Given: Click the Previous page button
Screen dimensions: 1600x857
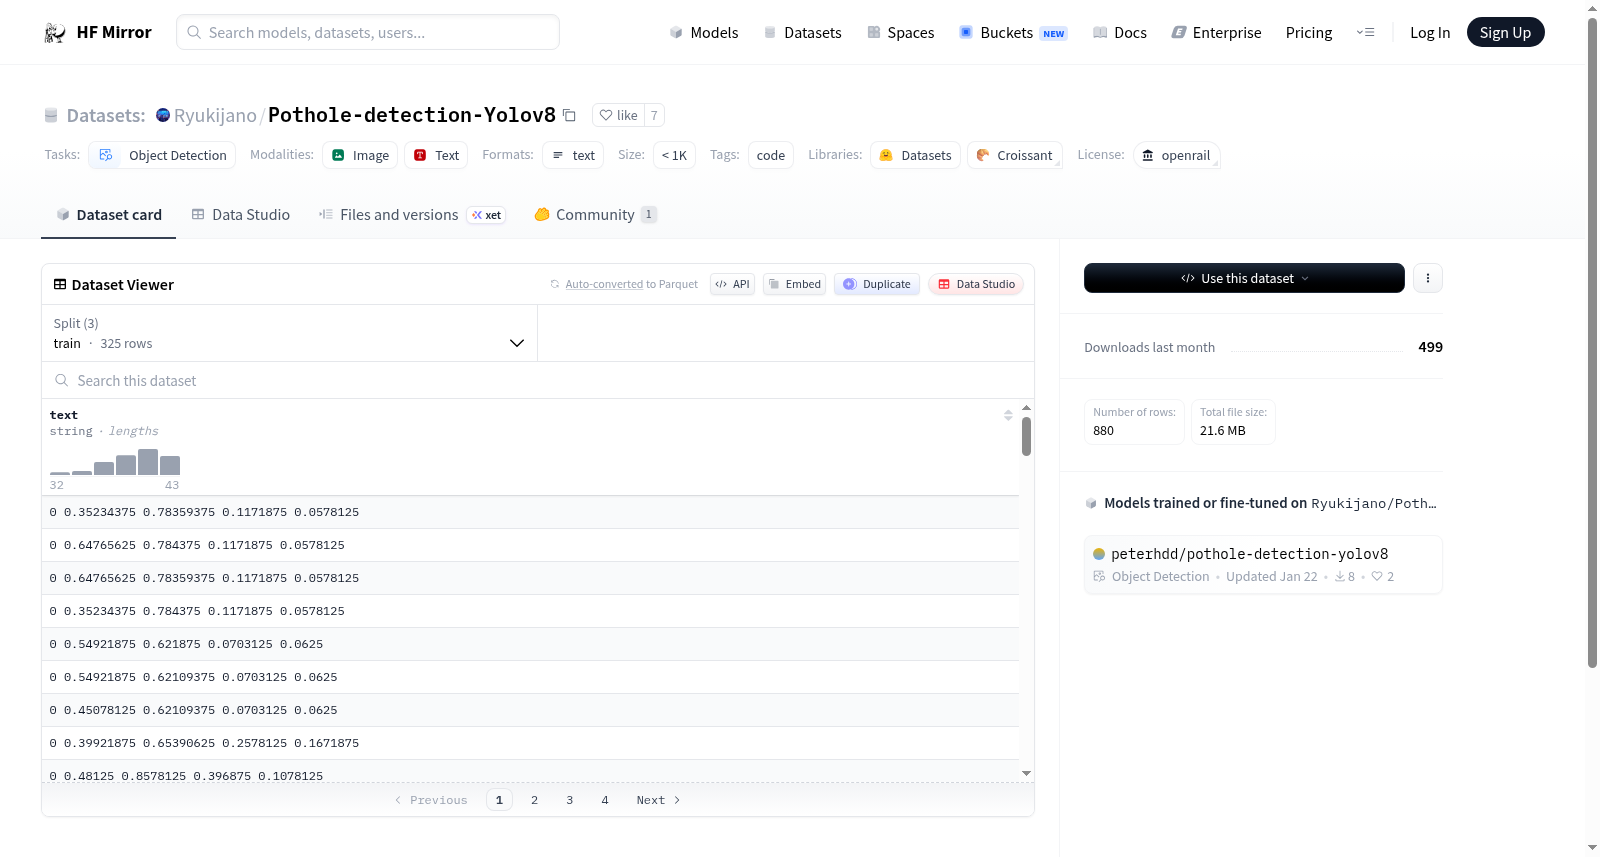Looking at the screenshot, I should tap(431, 800).
